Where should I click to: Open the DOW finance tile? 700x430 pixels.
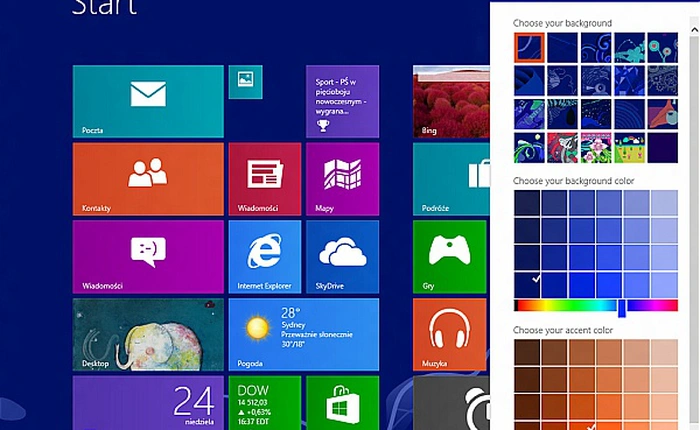[x=265, y=403]
